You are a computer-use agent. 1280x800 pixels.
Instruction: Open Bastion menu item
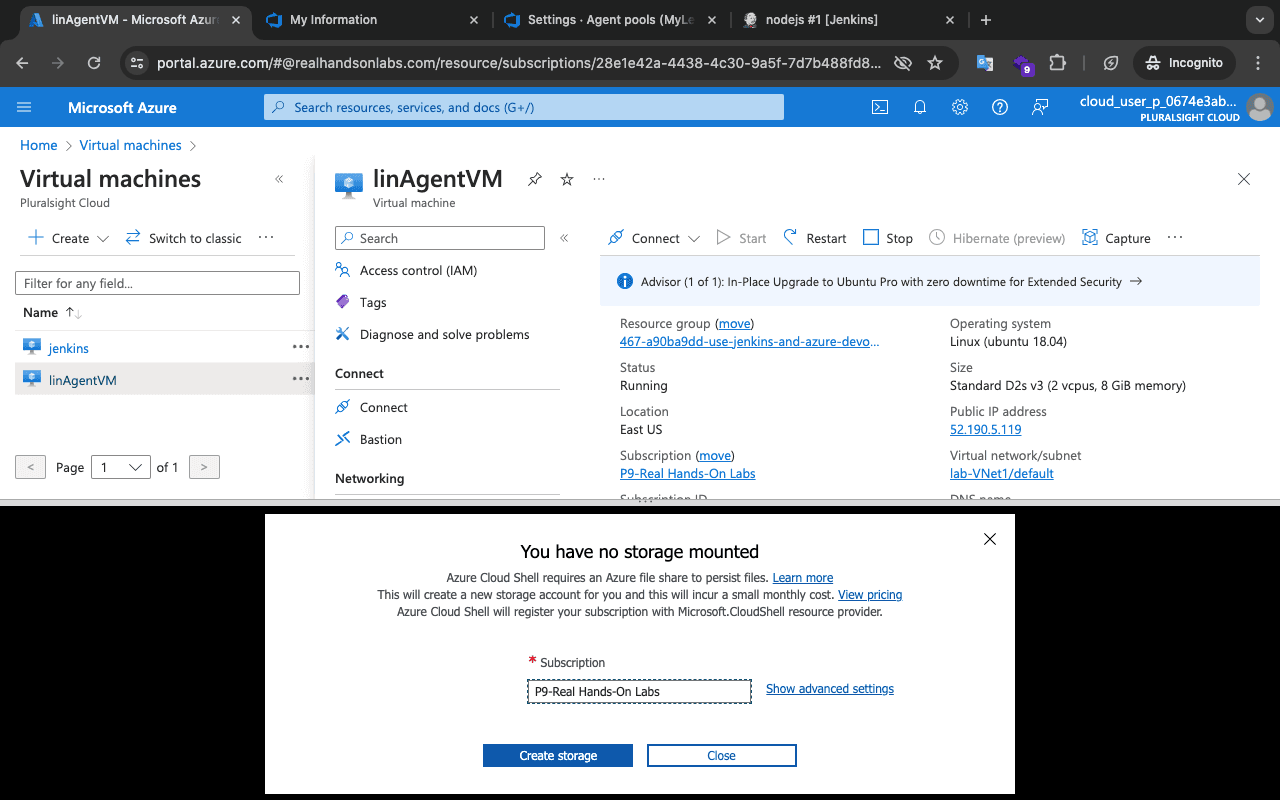[x=380, y=439]
